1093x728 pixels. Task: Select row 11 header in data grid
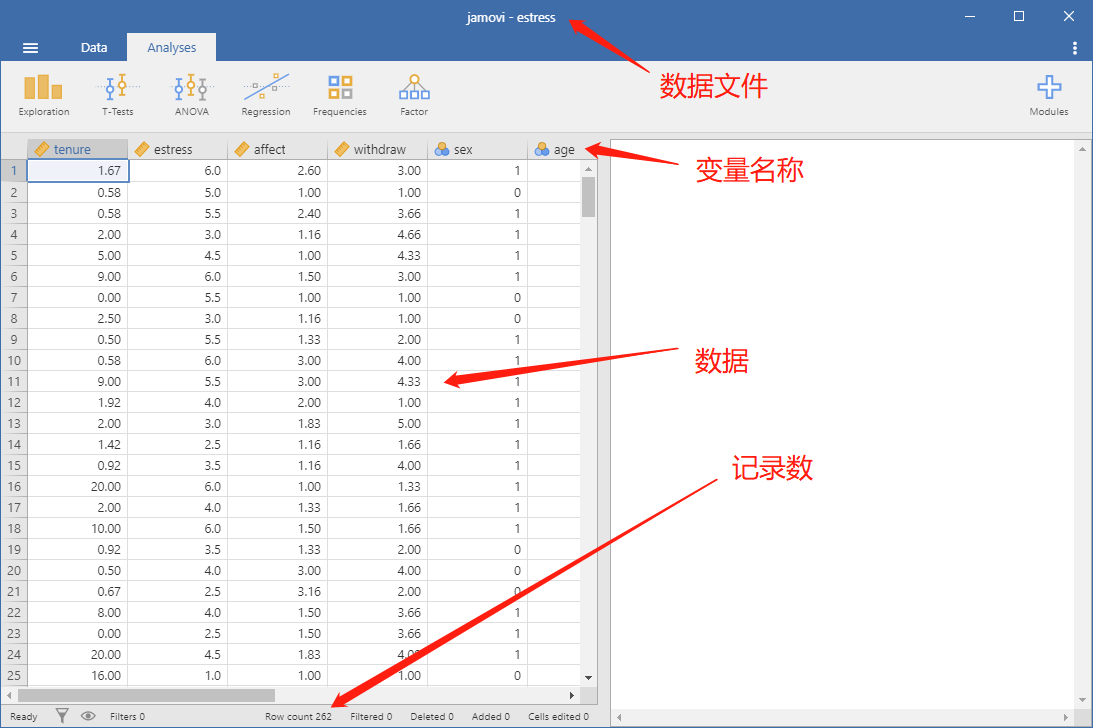[14, 381]
